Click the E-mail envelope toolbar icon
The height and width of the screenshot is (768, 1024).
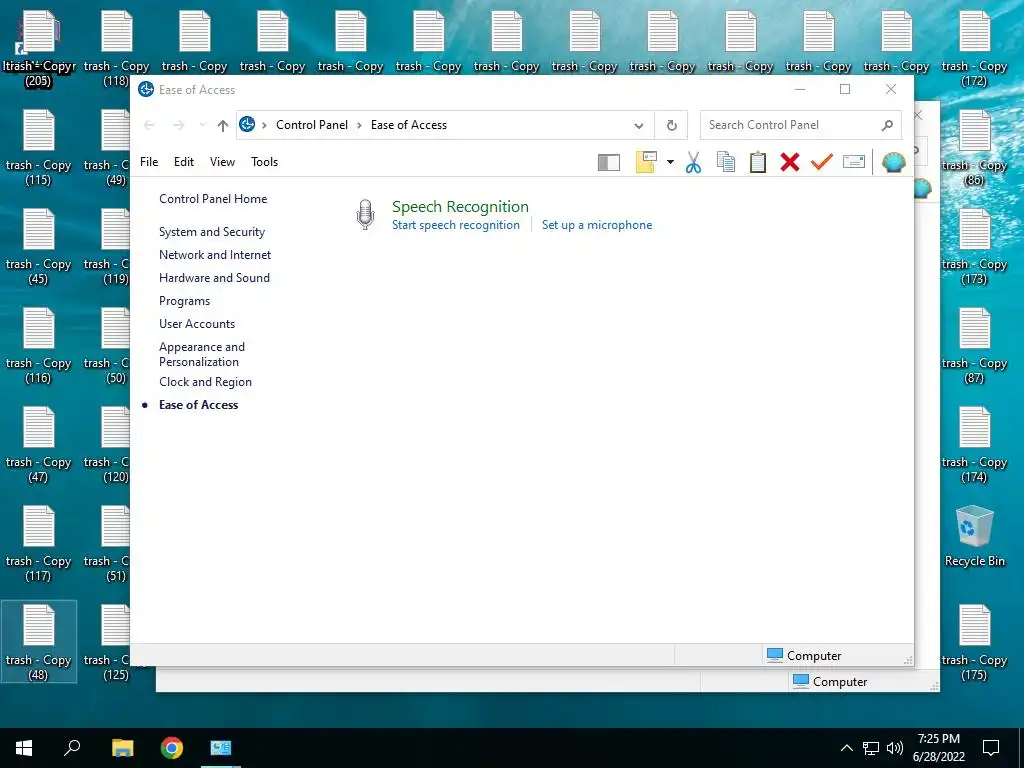point(854,162)
